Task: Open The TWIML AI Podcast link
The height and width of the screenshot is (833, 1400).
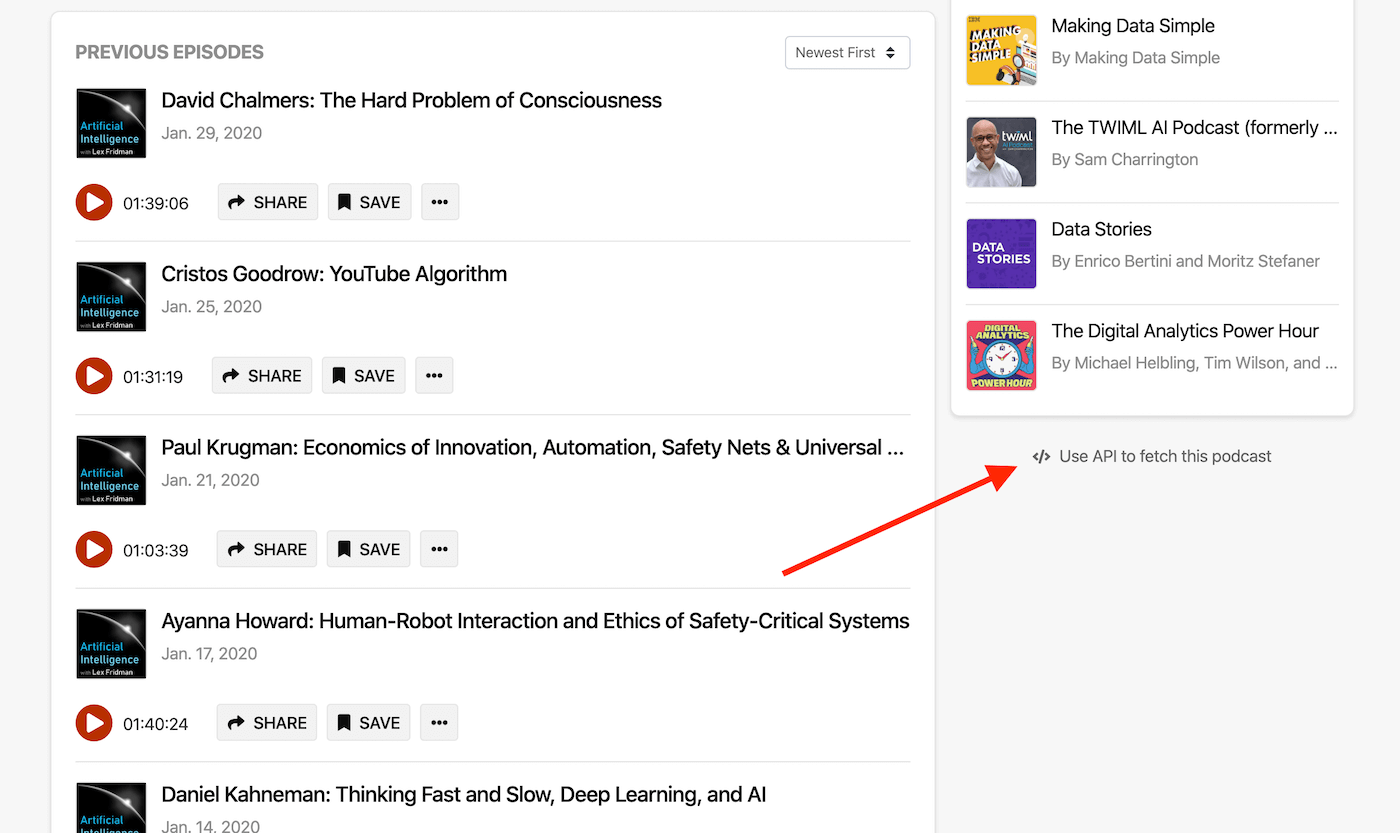Action: pos(1194,128)
